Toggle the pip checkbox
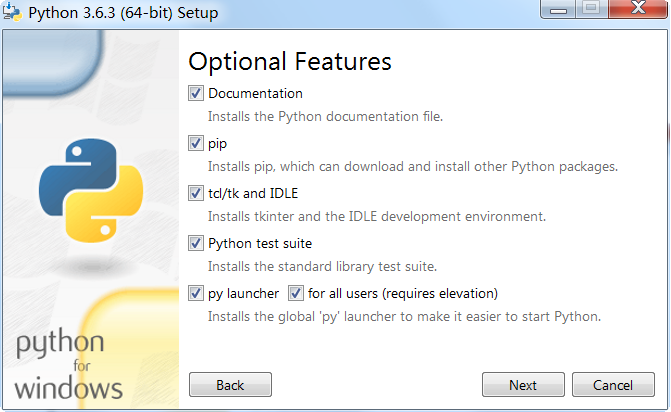 [196, 143]
